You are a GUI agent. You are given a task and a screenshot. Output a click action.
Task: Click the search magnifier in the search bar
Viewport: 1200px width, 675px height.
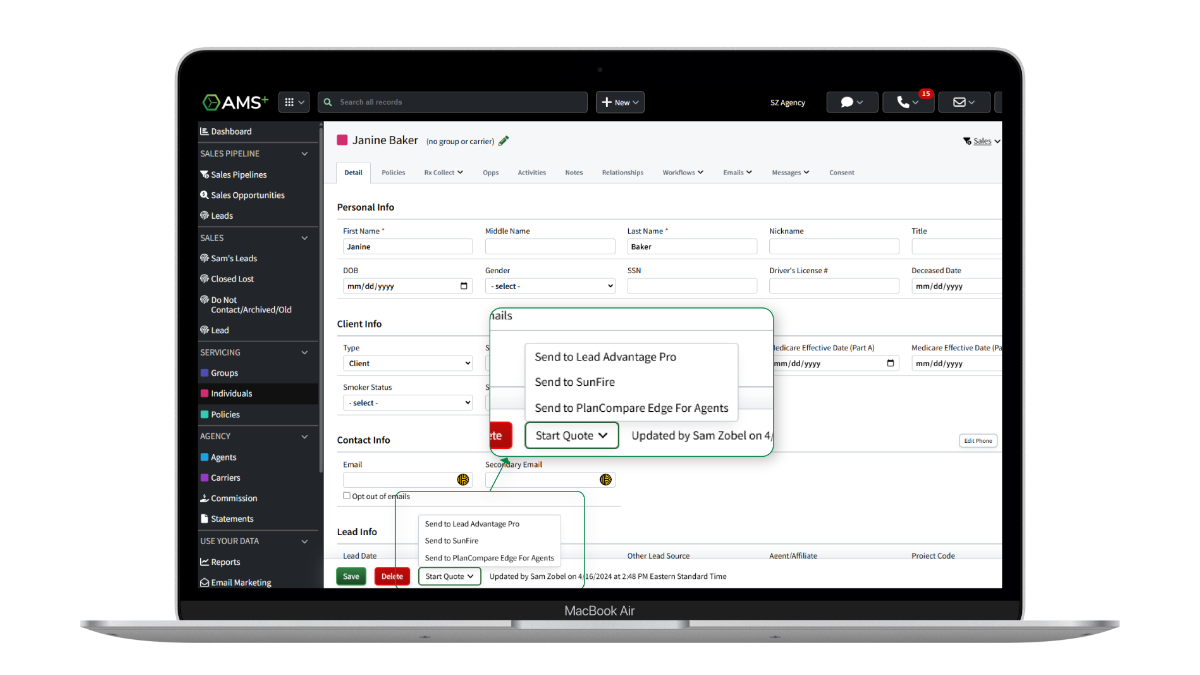pyautogui.click(x=328, y=101)
